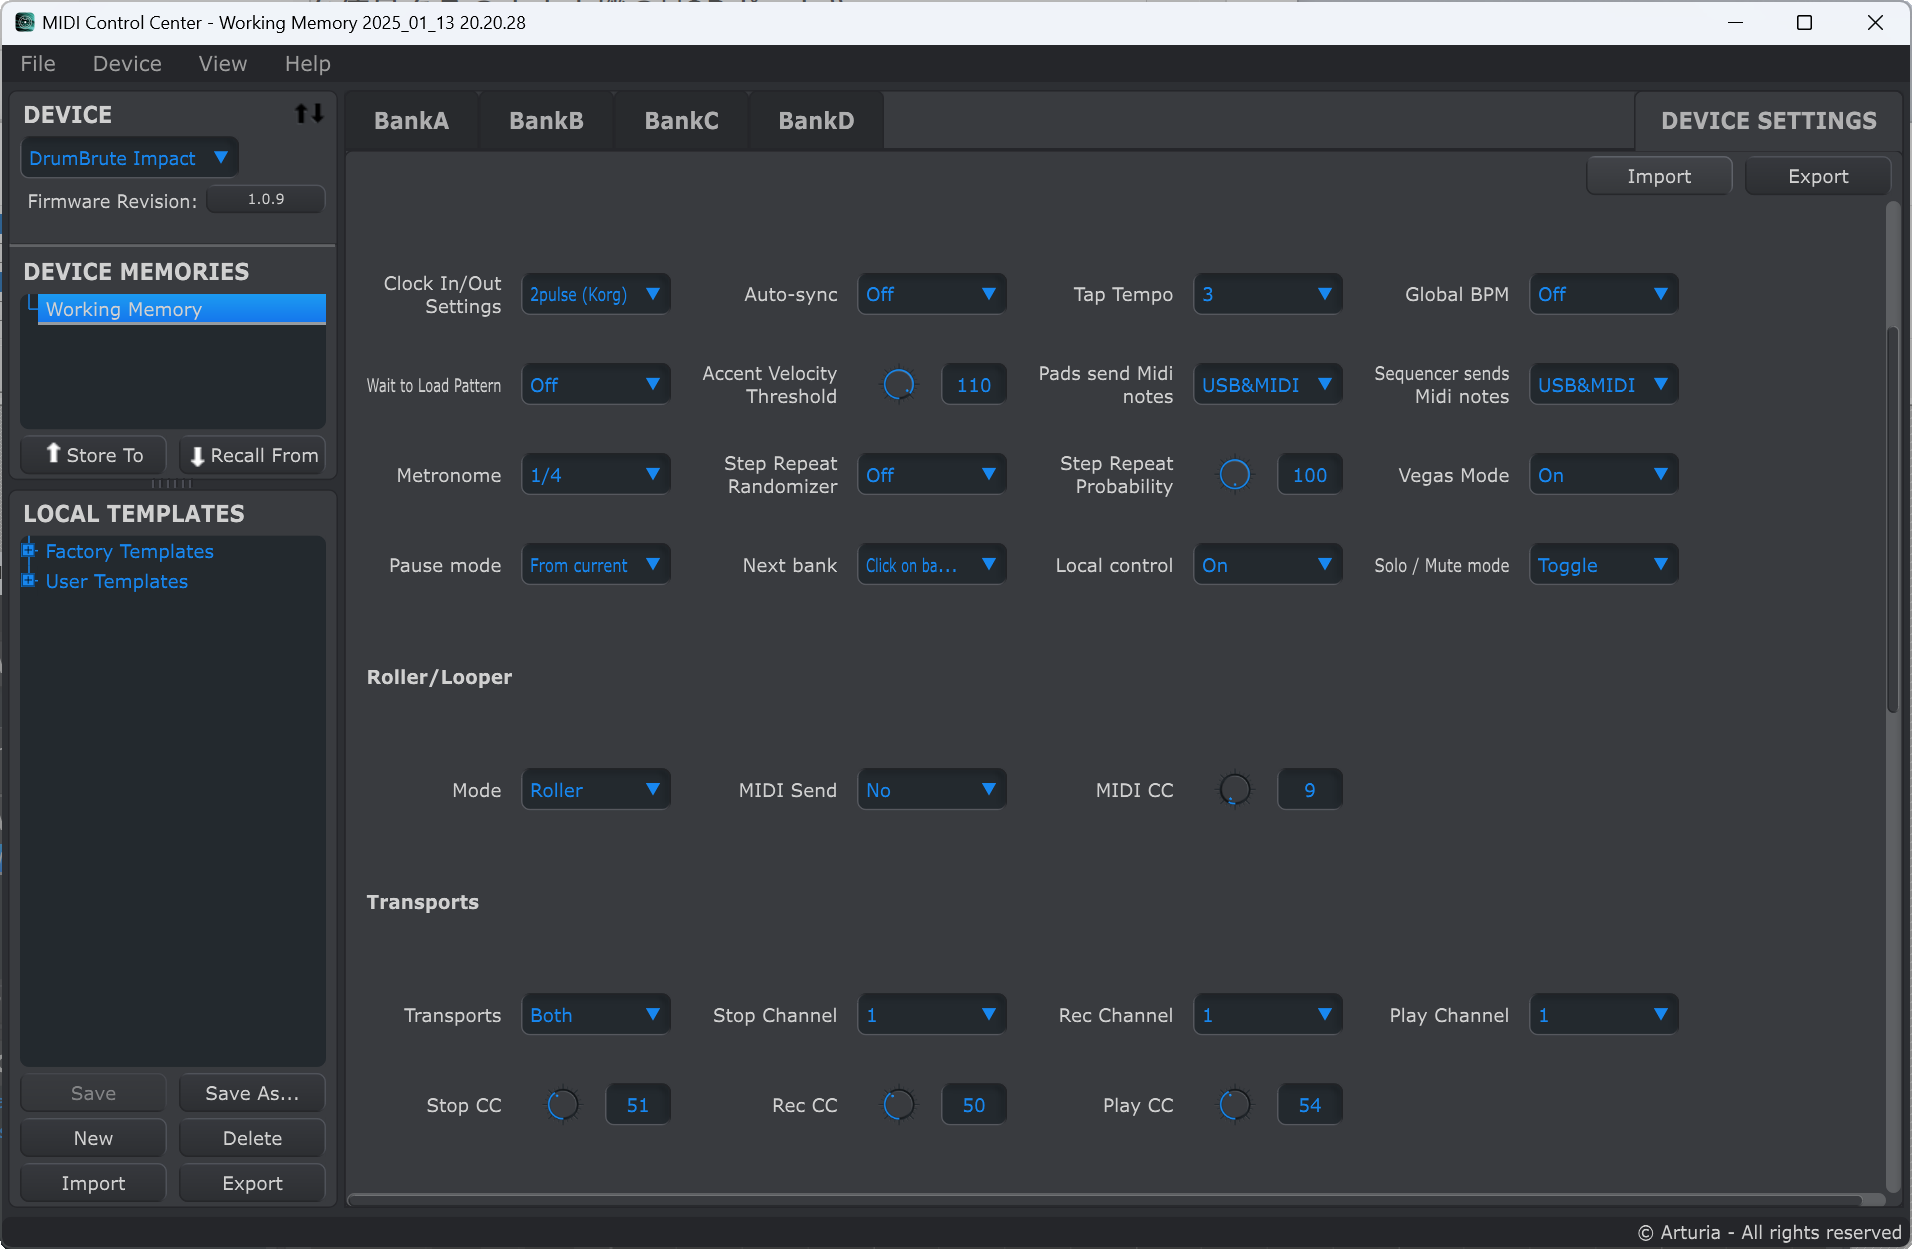Click the New template button
Image resolution: width=1912 pixels, height=1249 pixels.
(x=94, y=1138)
